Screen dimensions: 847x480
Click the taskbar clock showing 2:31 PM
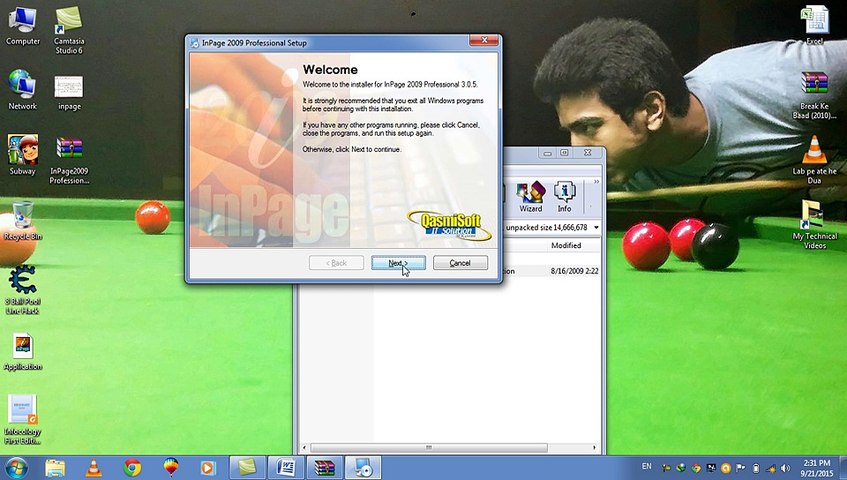pyautogui.click(x=815, y=467)
